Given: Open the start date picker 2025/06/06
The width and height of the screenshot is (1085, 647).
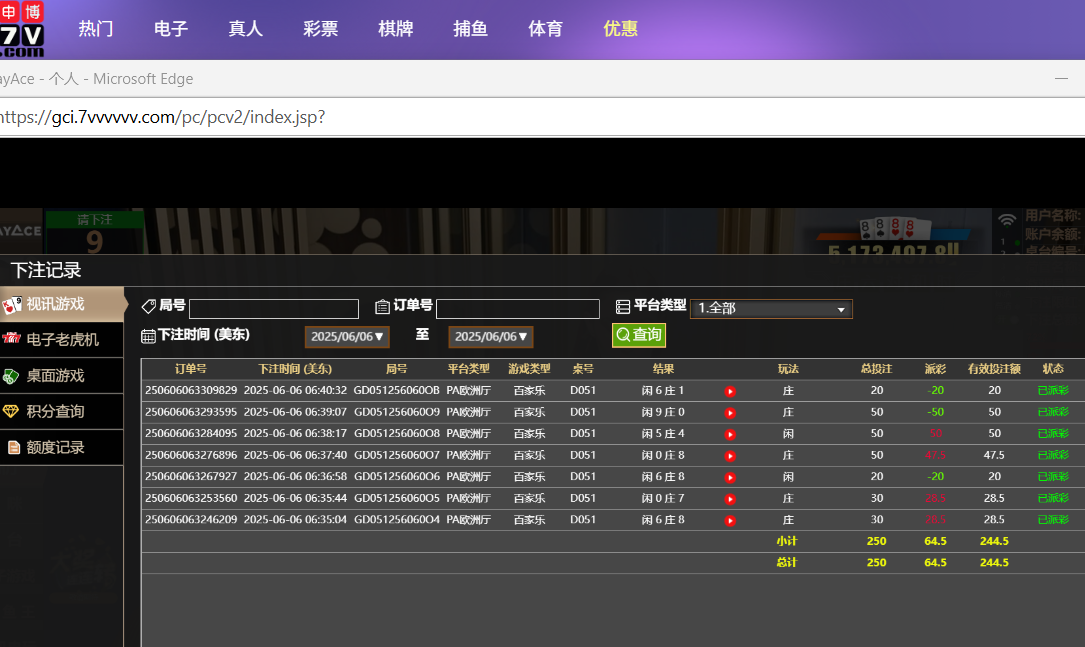Looking at the screenshot, I should point(347,337).
